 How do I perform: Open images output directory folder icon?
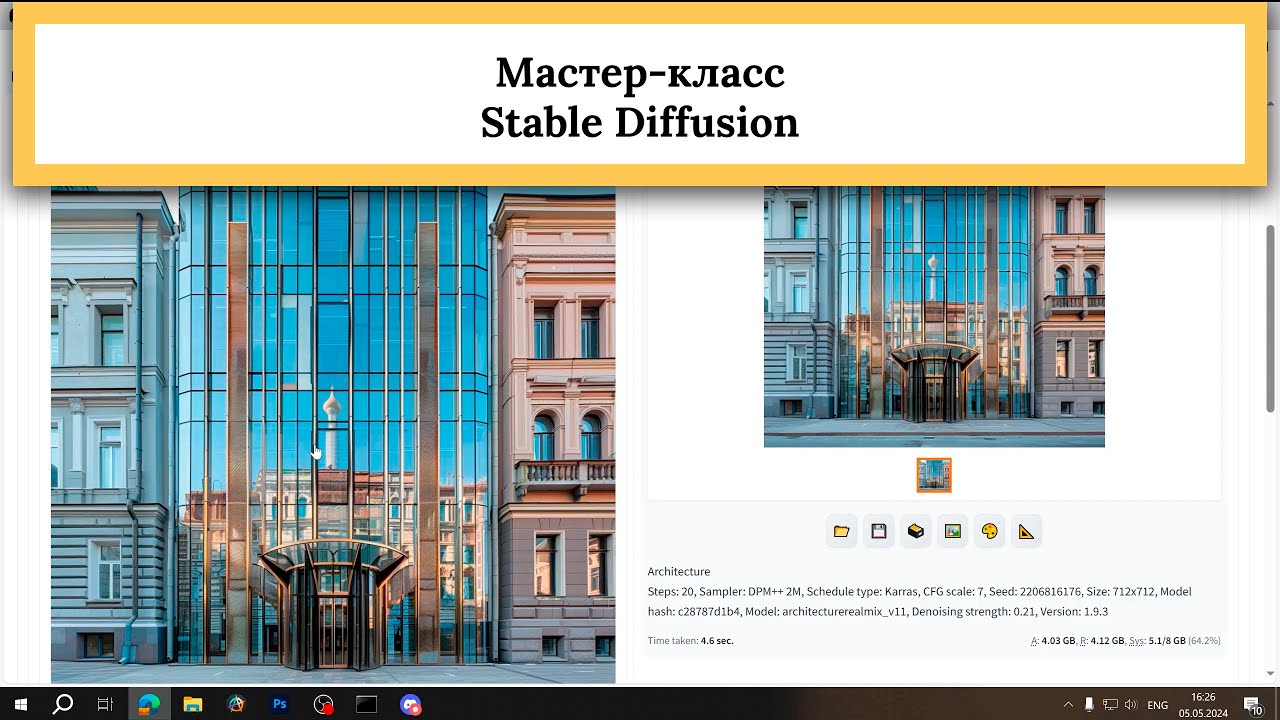pyautogui.click(x=841, y=531)
